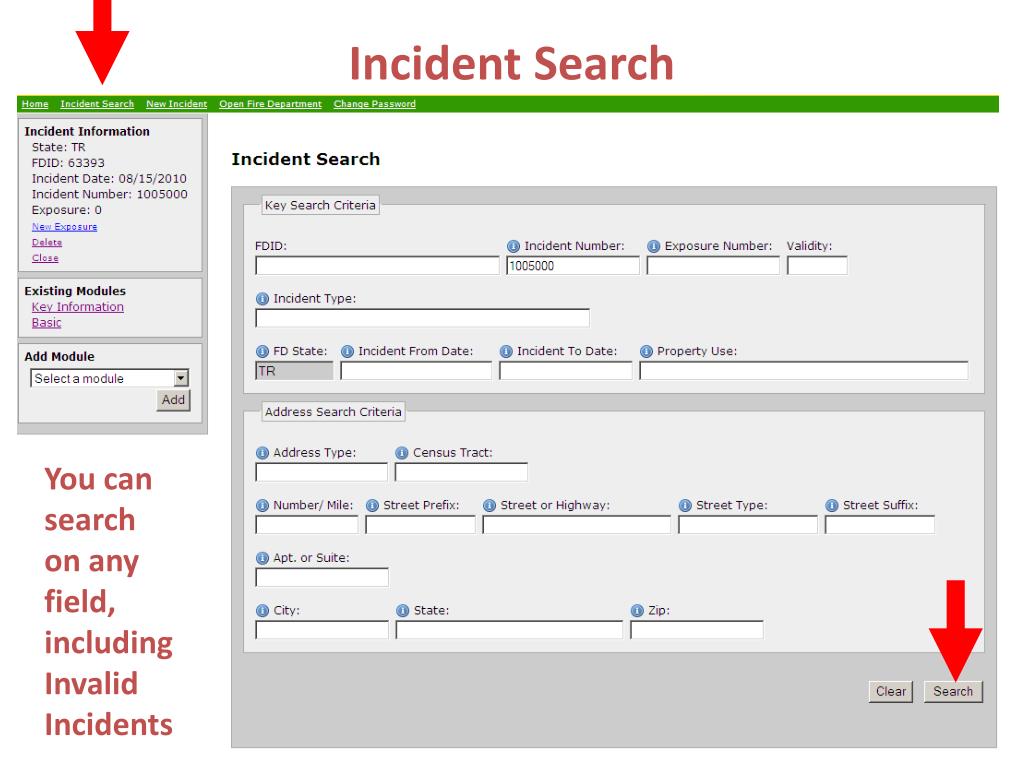Click the text 'FDID: 63393'
1024x768 pixels.
tap(68, 163)
